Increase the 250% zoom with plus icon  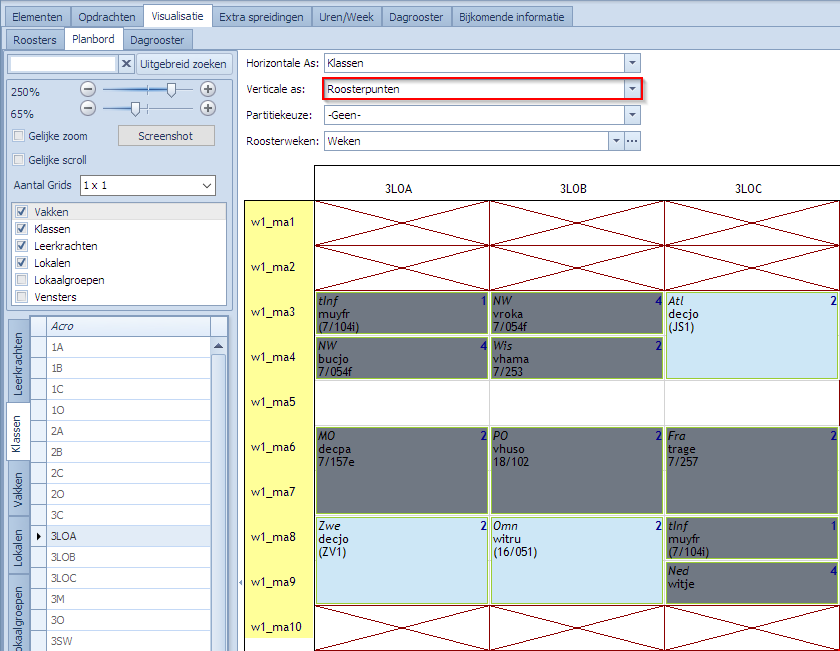pyautogui.click(x=208, y=89)
